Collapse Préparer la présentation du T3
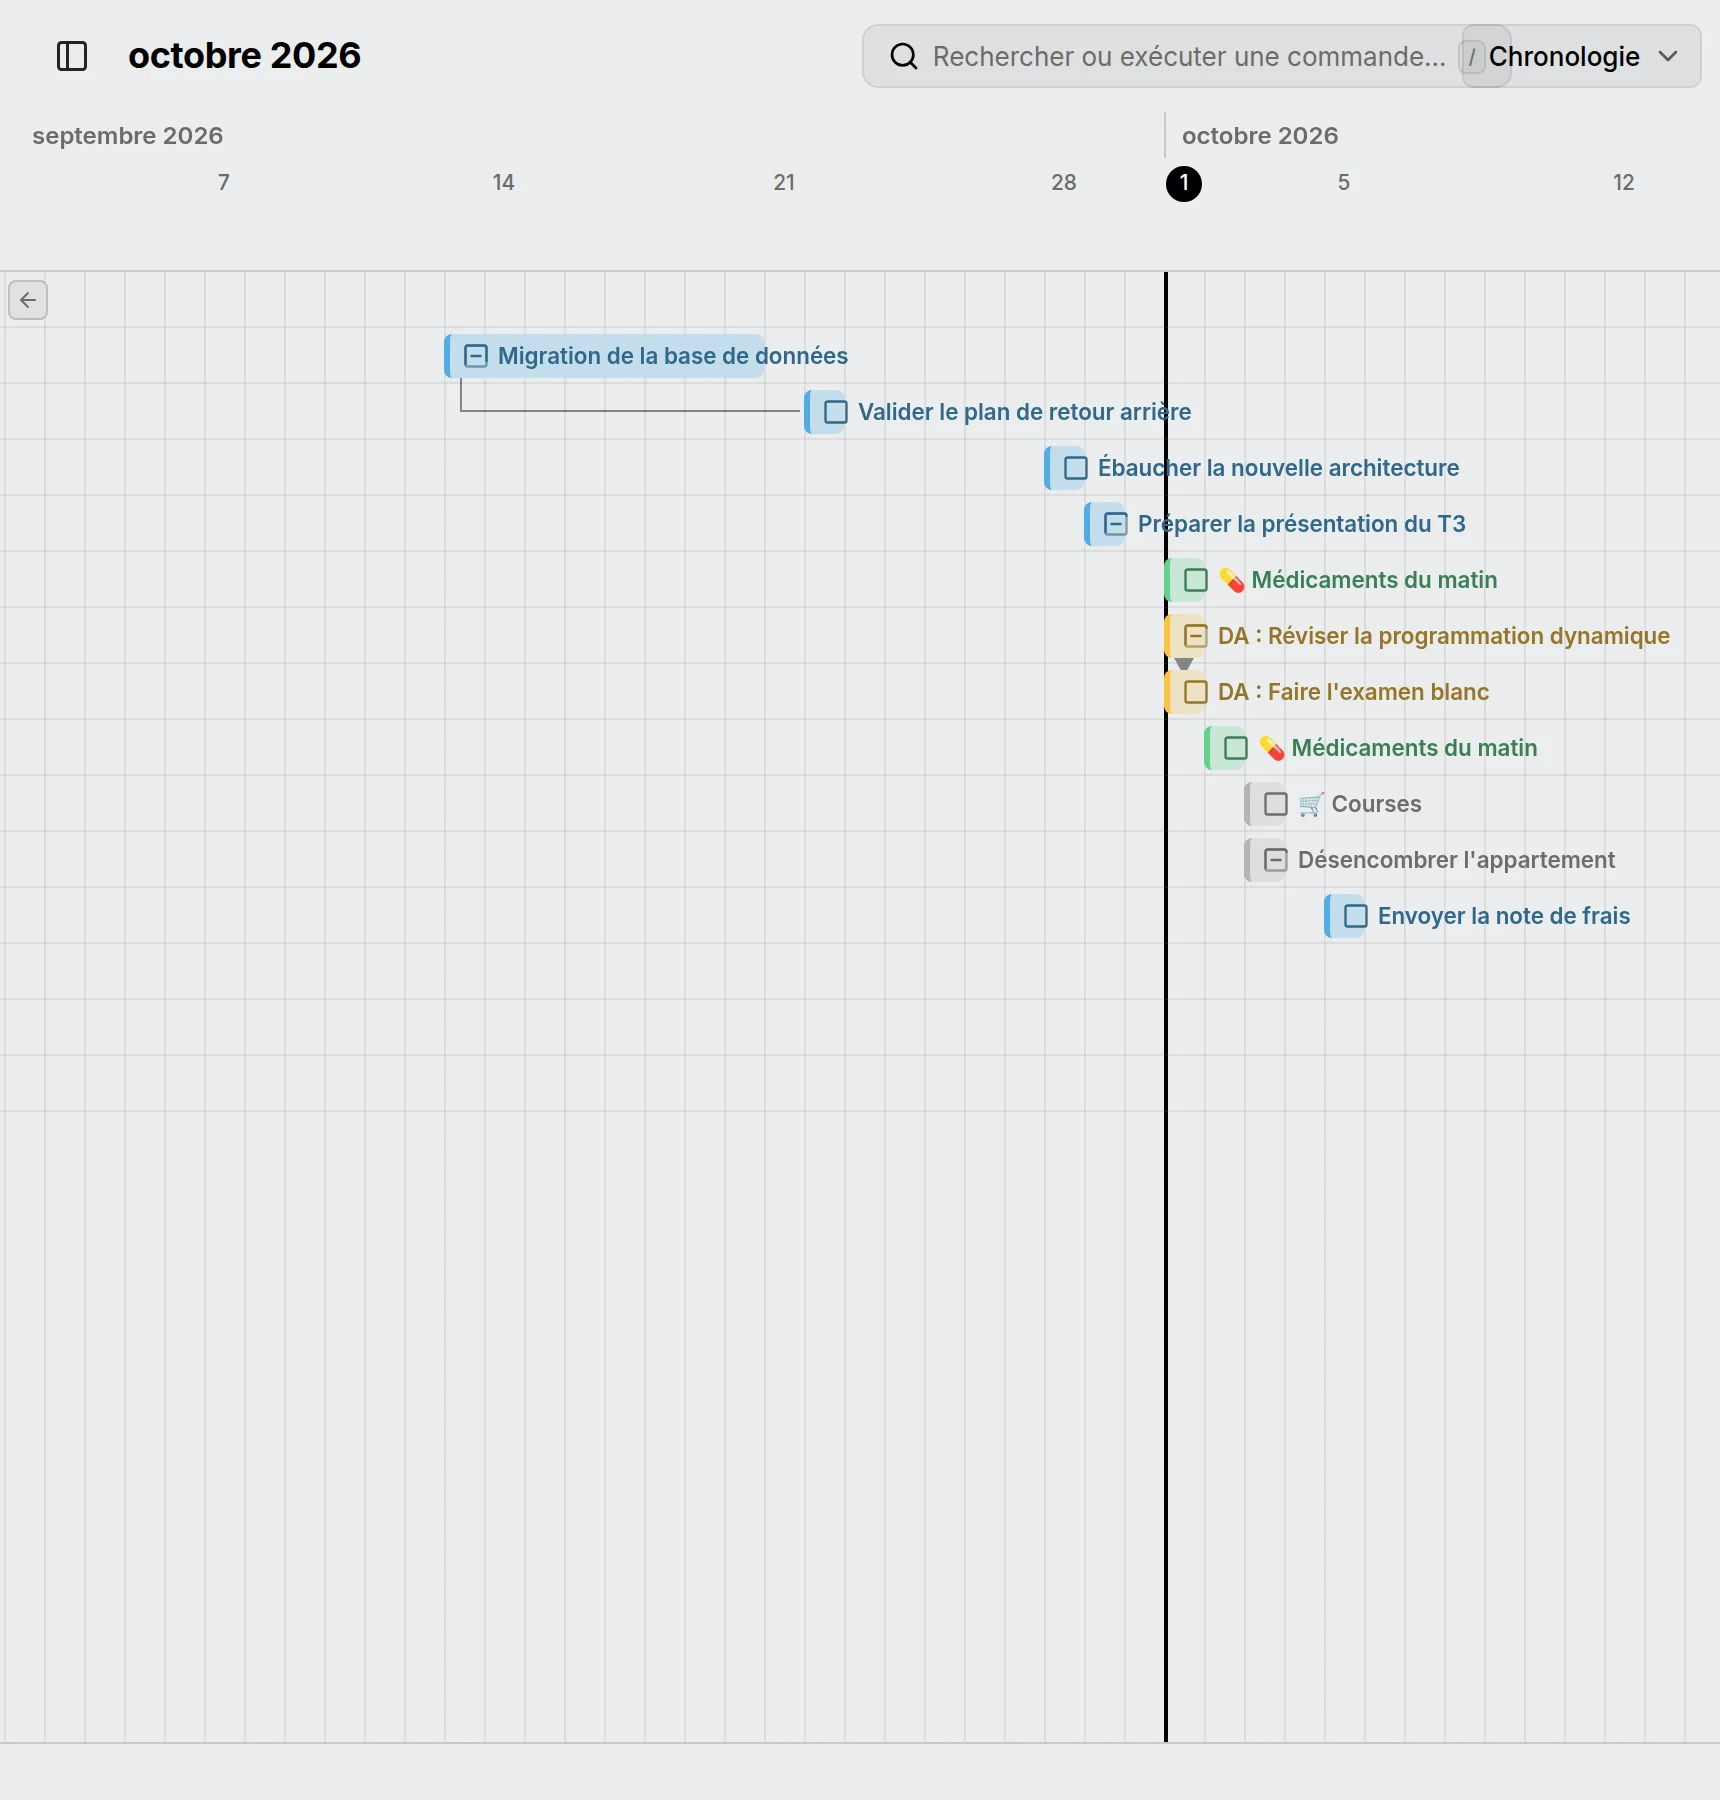1720x1800 pixels. pyautogui.click(x=1116, y=524)
